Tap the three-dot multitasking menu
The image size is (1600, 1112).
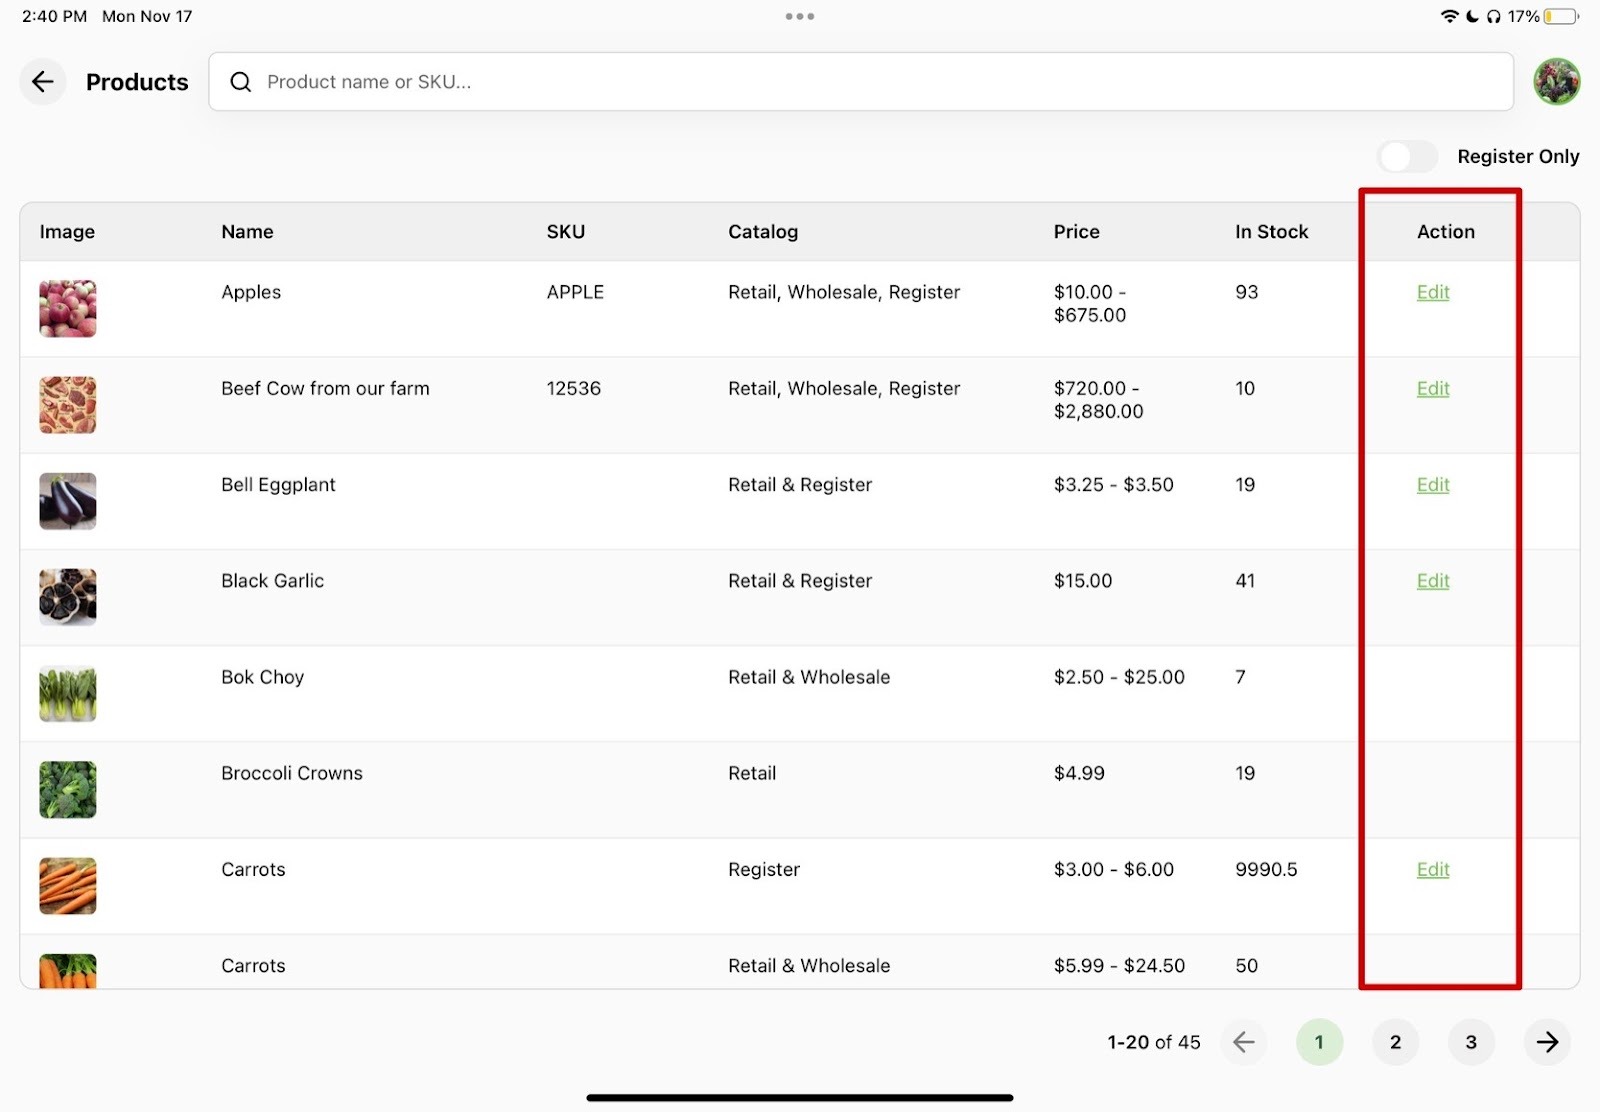click(x=799, y=16)
